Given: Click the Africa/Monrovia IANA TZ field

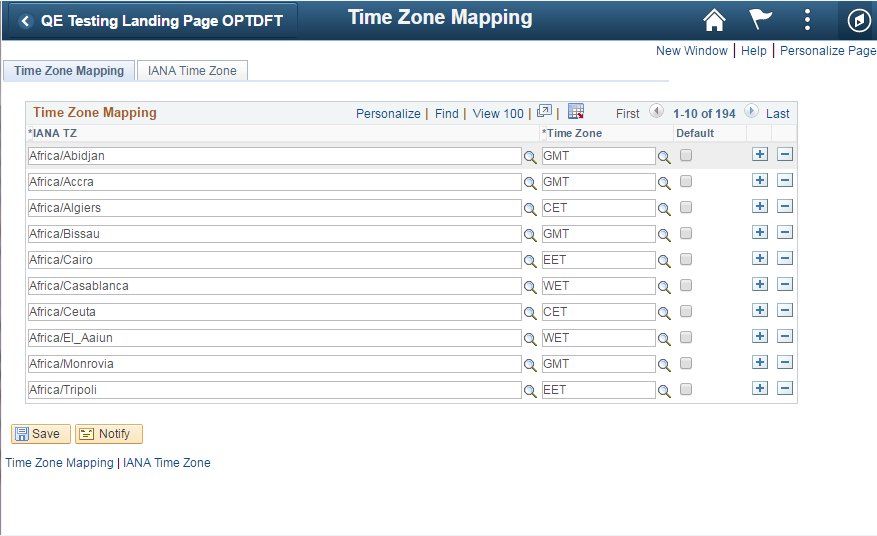Looking at the screenshot, I should (x=275, y=364).
